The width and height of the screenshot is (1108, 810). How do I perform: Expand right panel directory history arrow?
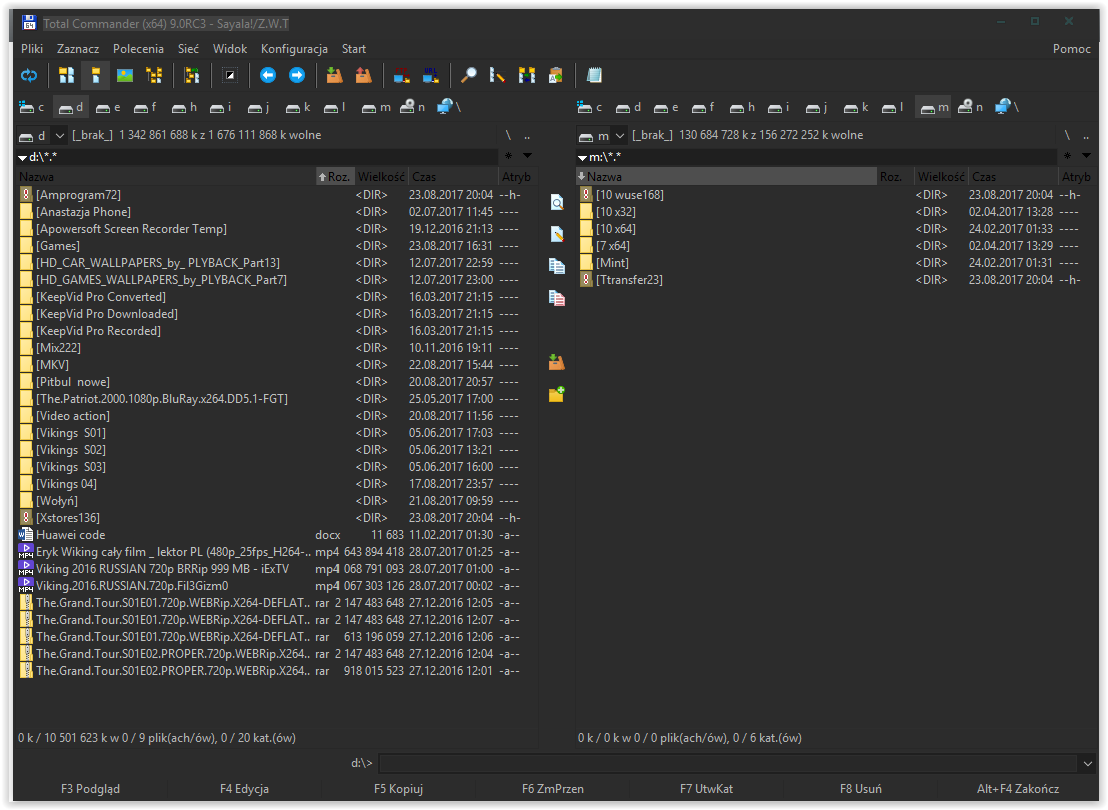pos(1087,155)
